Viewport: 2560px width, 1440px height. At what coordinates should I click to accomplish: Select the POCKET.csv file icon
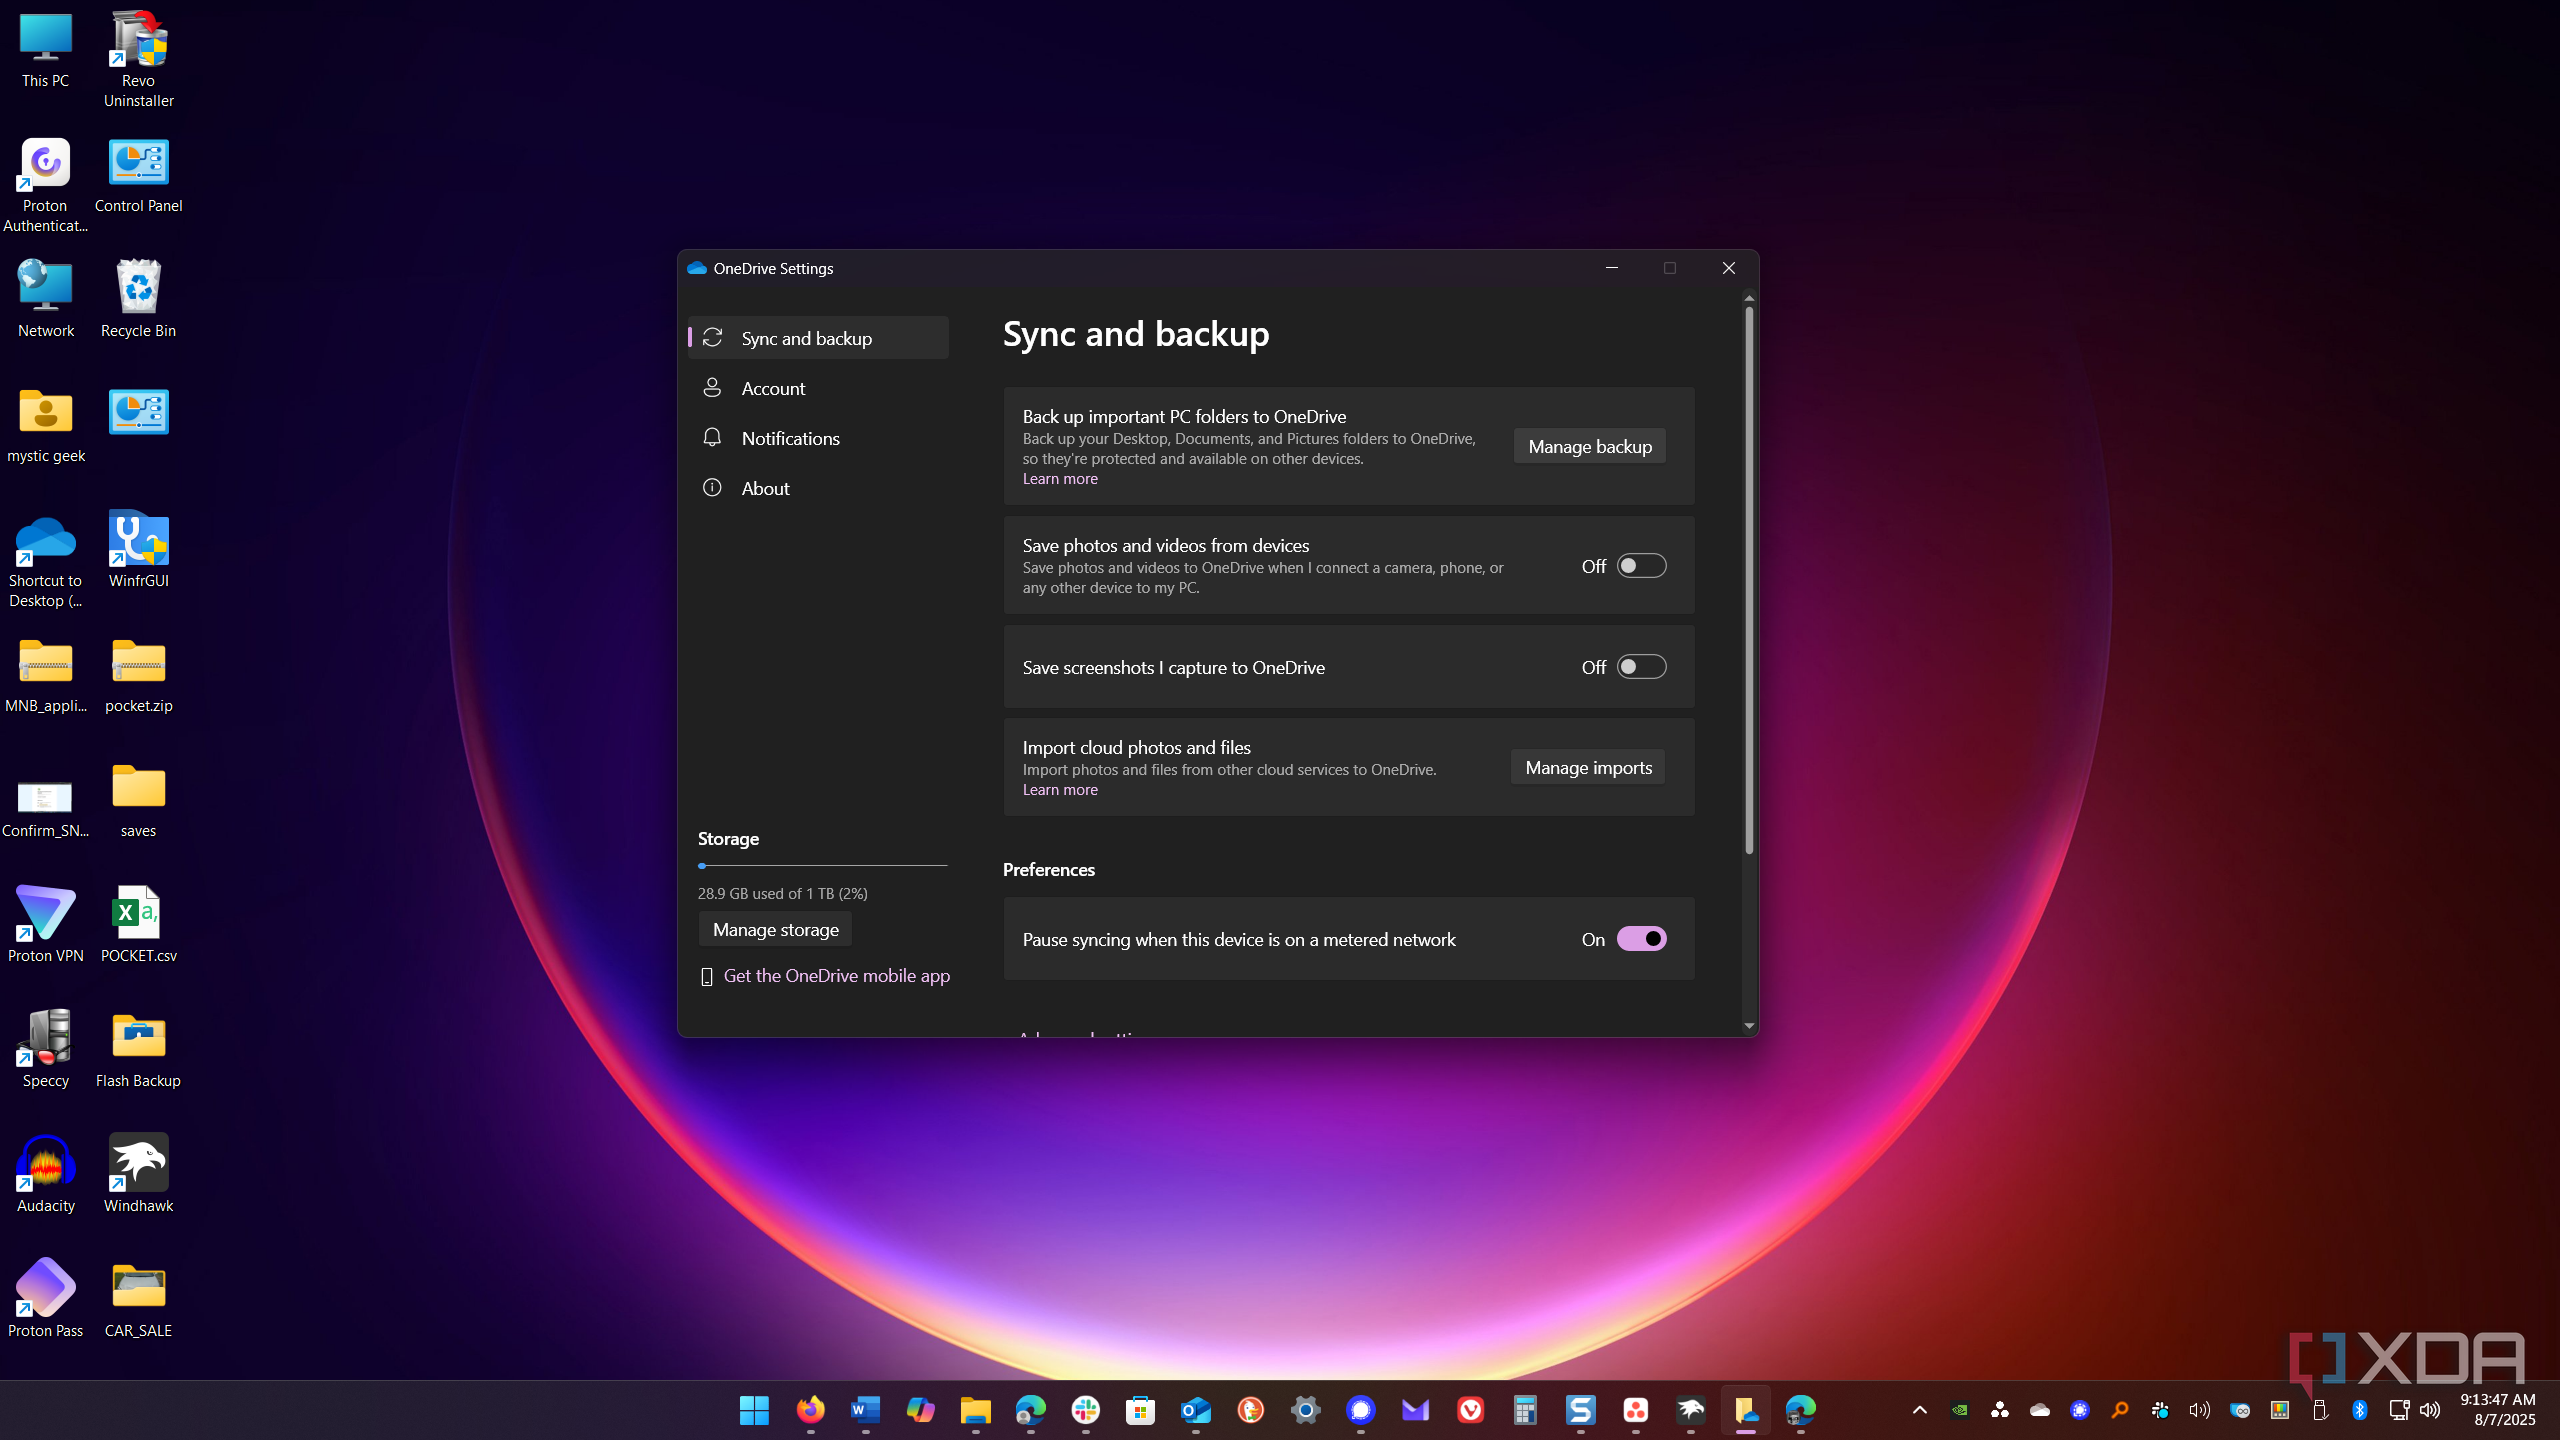pyautogui.click(x=138, y=925)
